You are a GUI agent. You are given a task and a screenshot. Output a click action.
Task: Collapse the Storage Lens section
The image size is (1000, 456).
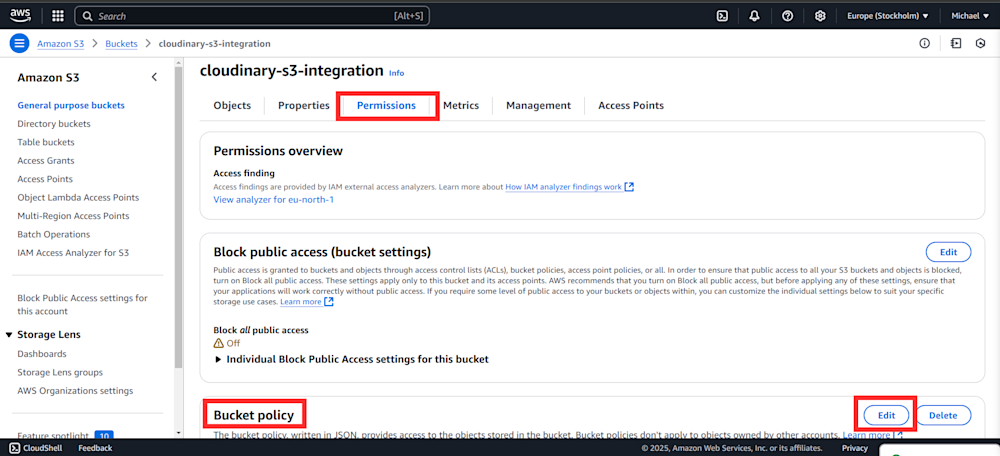[9, 335]
